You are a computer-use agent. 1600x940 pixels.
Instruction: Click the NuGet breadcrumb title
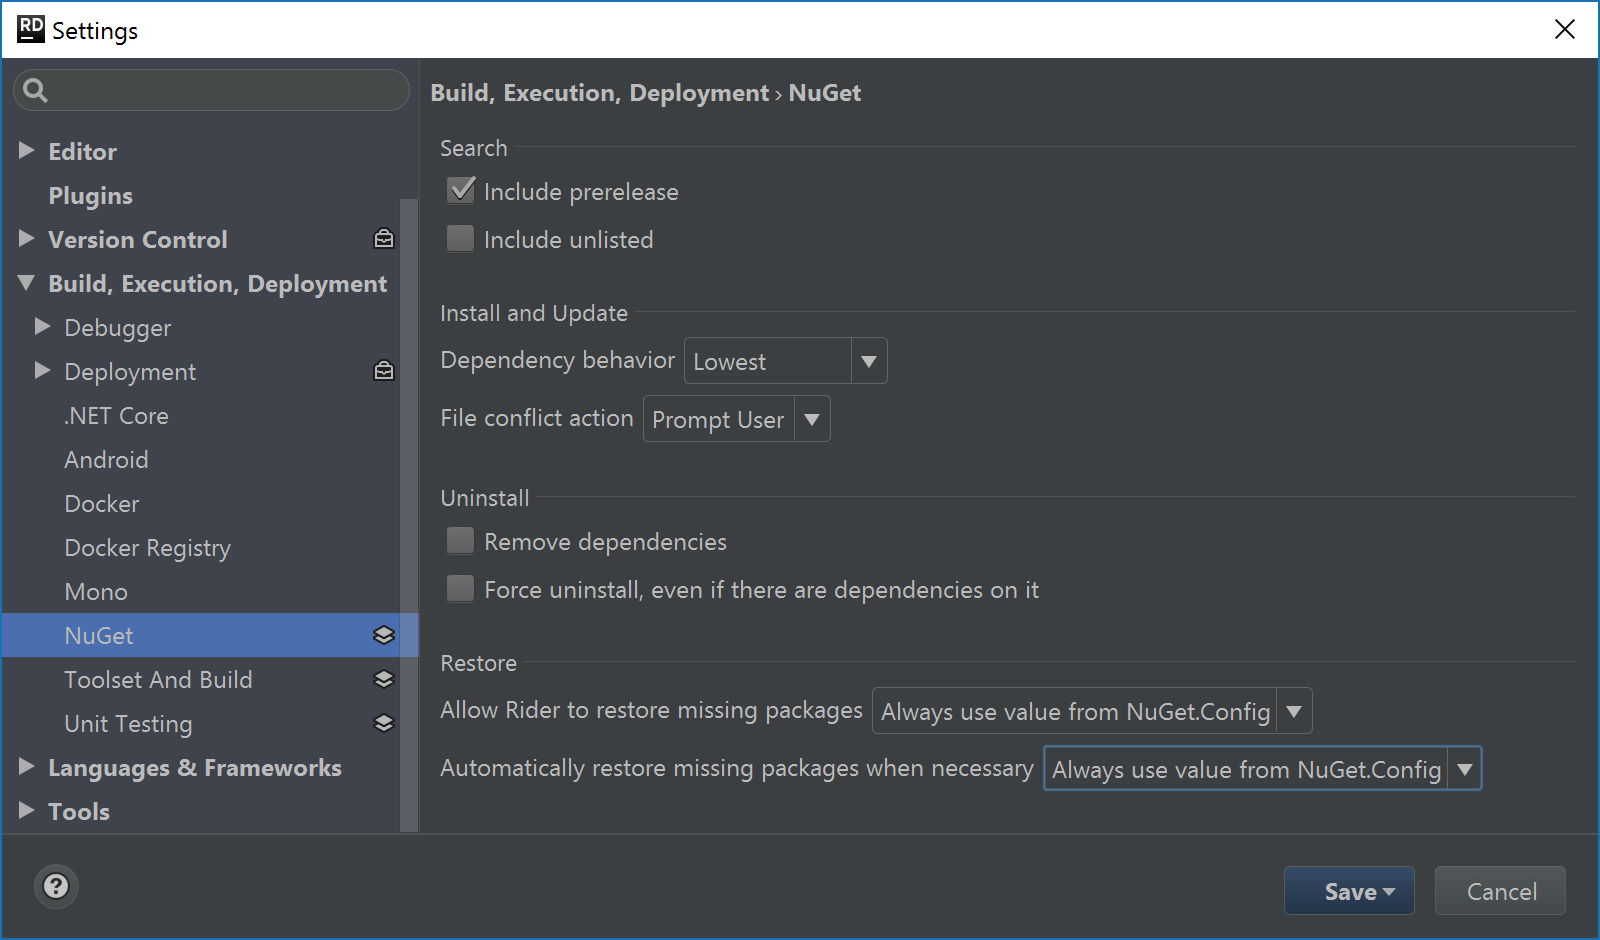click(x=825, y=92)
